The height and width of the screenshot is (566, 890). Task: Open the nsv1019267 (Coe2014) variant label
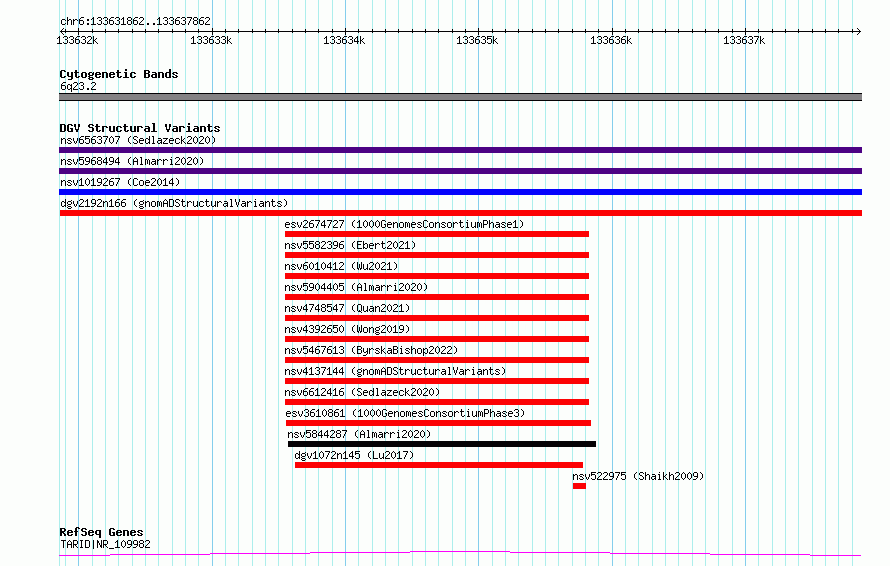point(120,182)
